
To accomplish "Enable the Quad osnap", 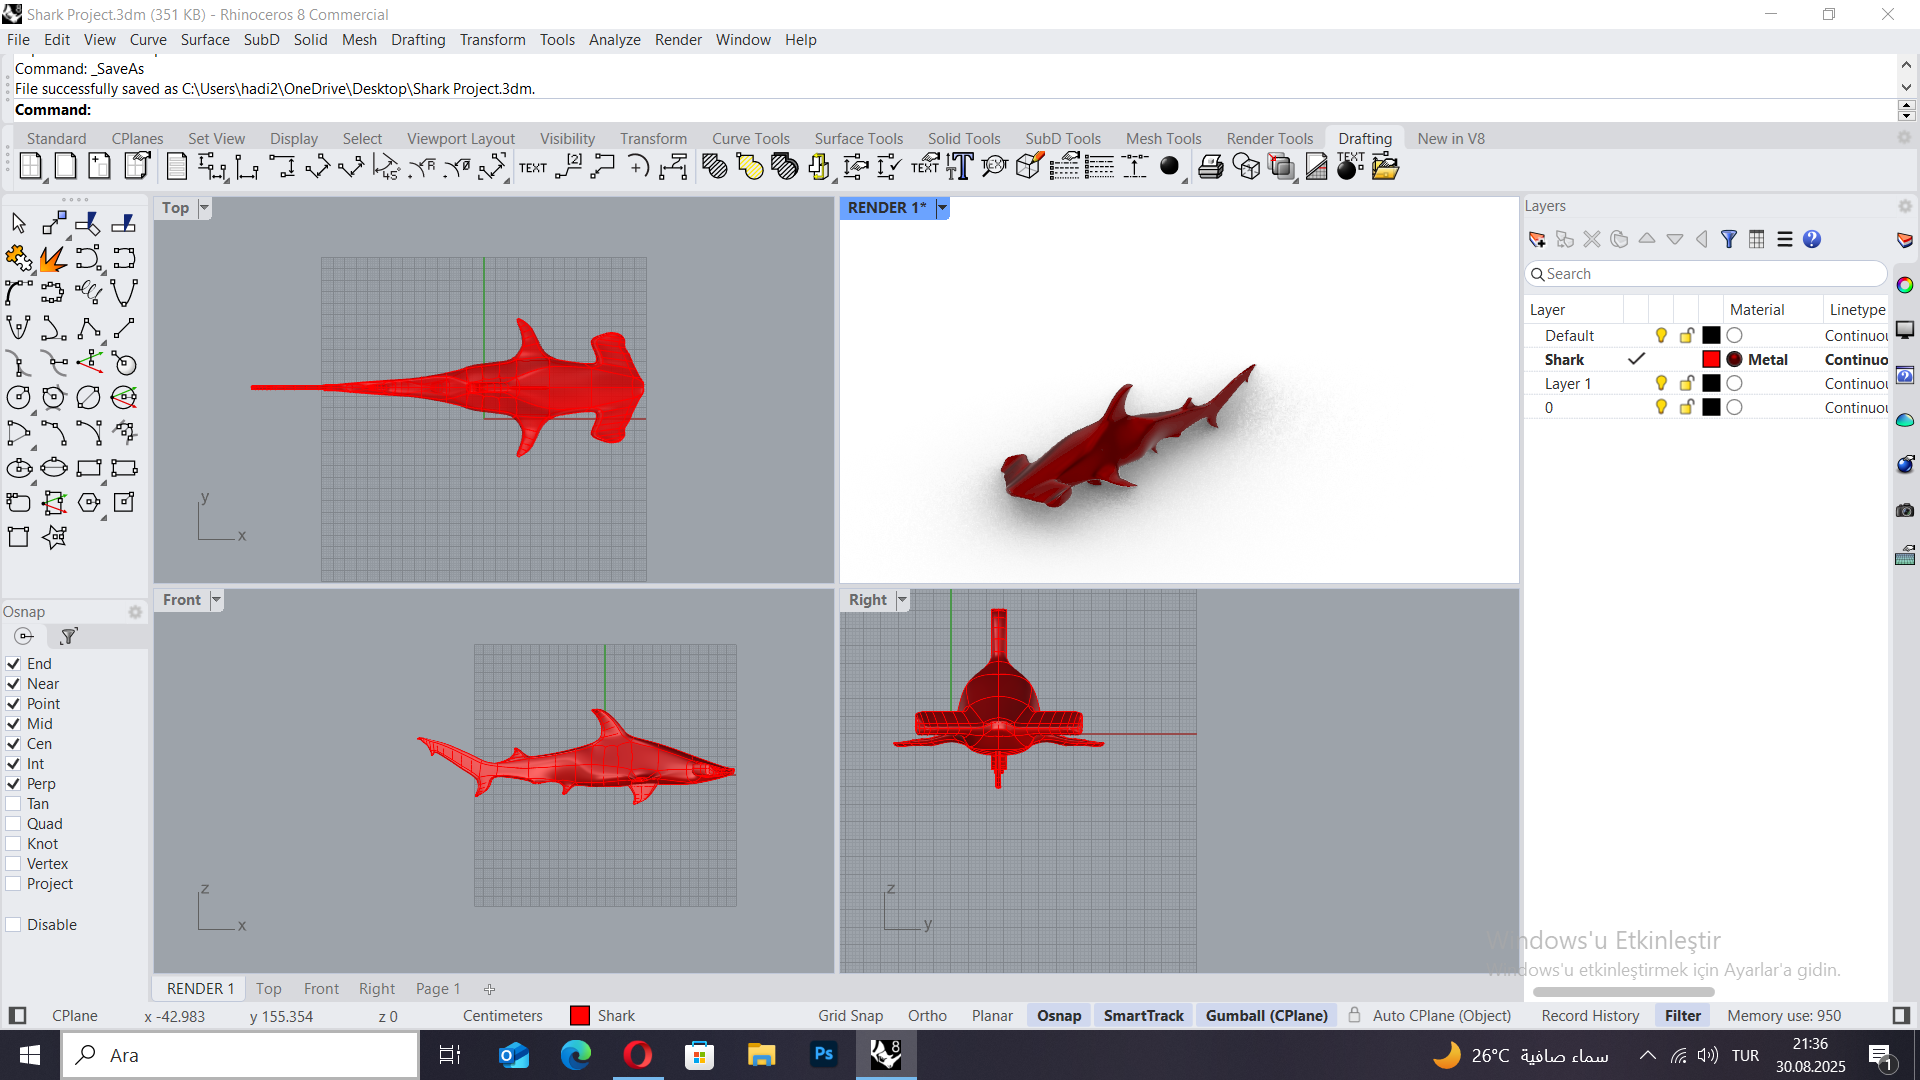I will click(x=13, y=824).
